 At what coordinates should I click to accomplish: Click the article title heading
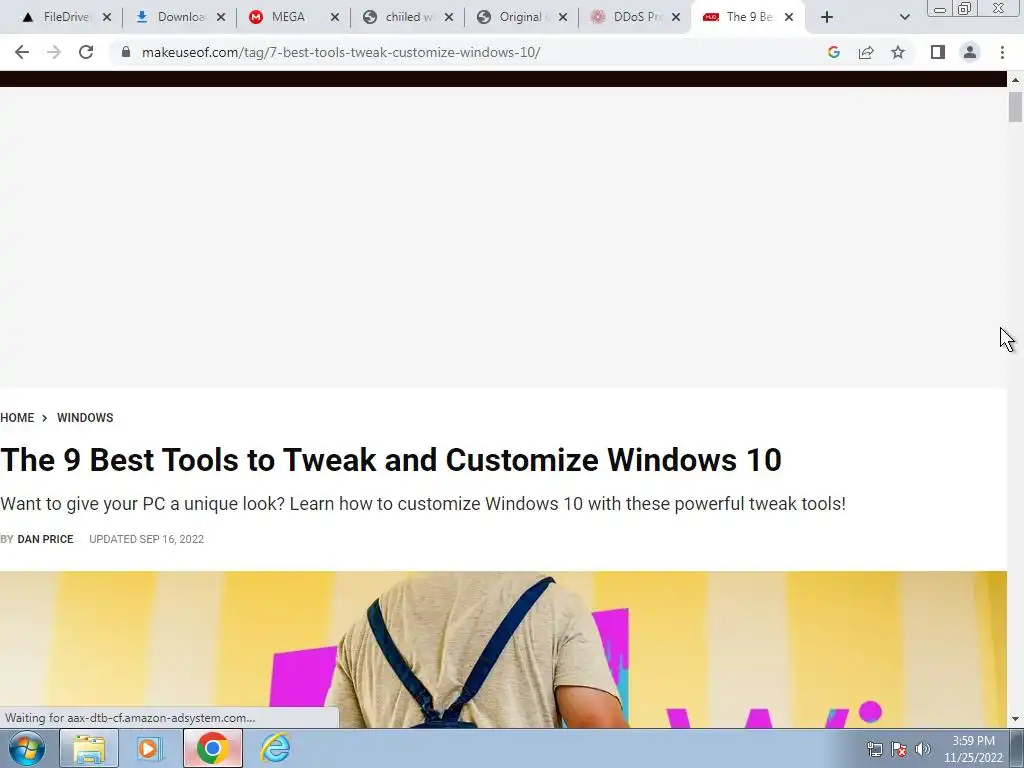click(391, 460)
